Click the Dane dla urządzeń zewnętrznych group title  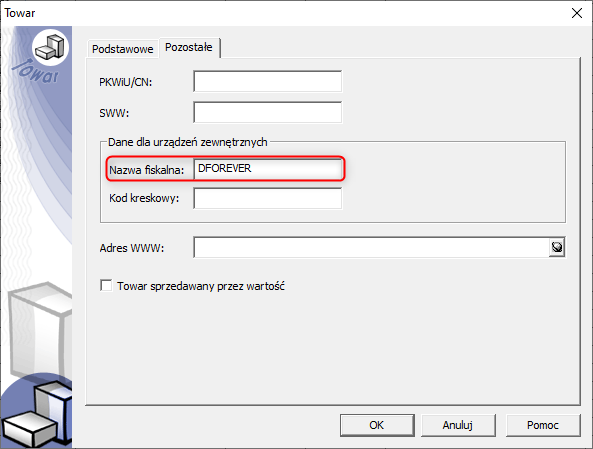[188, 142]
